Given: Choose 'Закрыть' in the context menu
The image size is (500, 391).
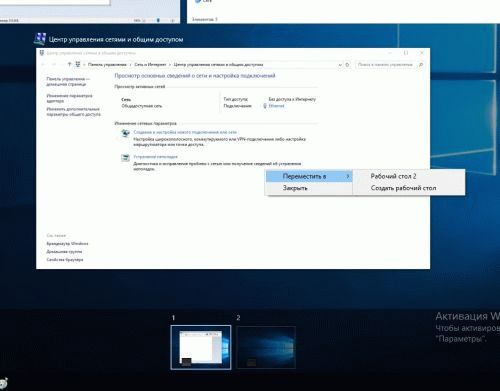Looking at the screenshot, I should [309, 188].
